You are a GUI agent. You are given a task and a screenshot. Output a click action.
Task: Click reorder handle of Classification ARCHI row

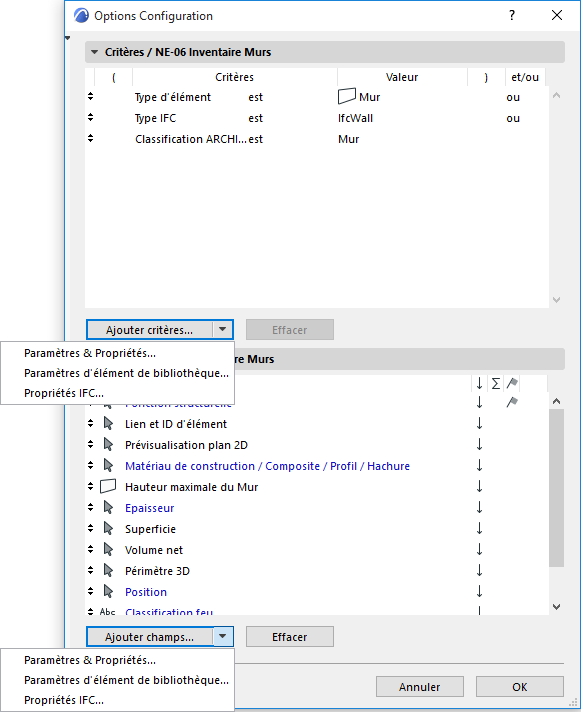point(90,138)
